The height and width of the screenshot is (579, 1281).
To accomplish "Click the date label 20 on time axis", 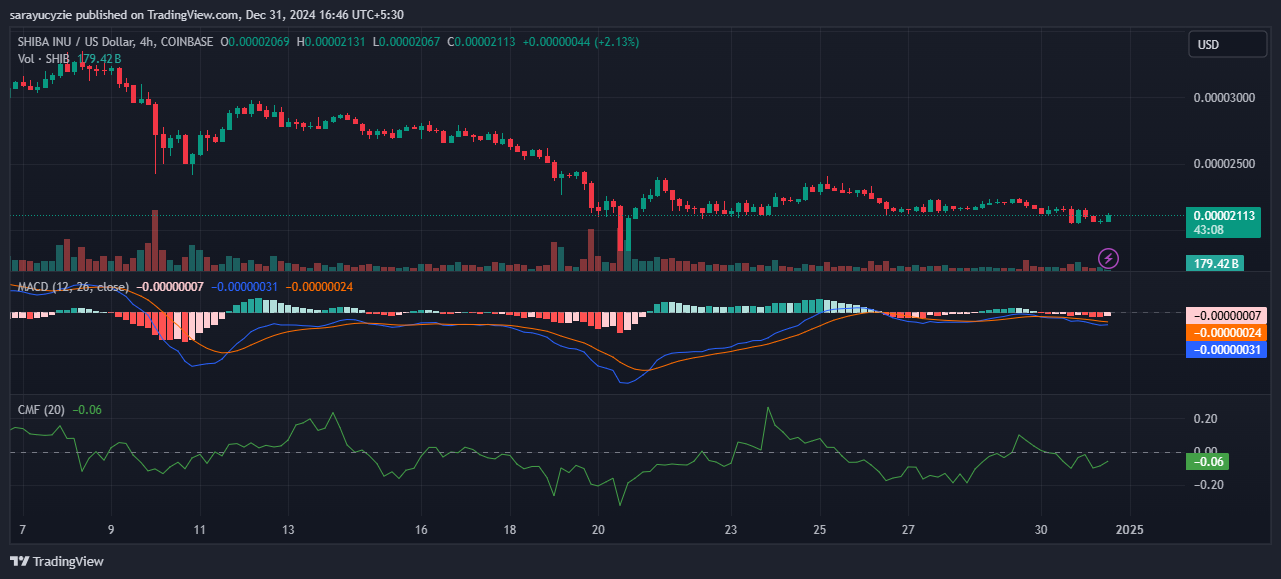I will [598, 529].
